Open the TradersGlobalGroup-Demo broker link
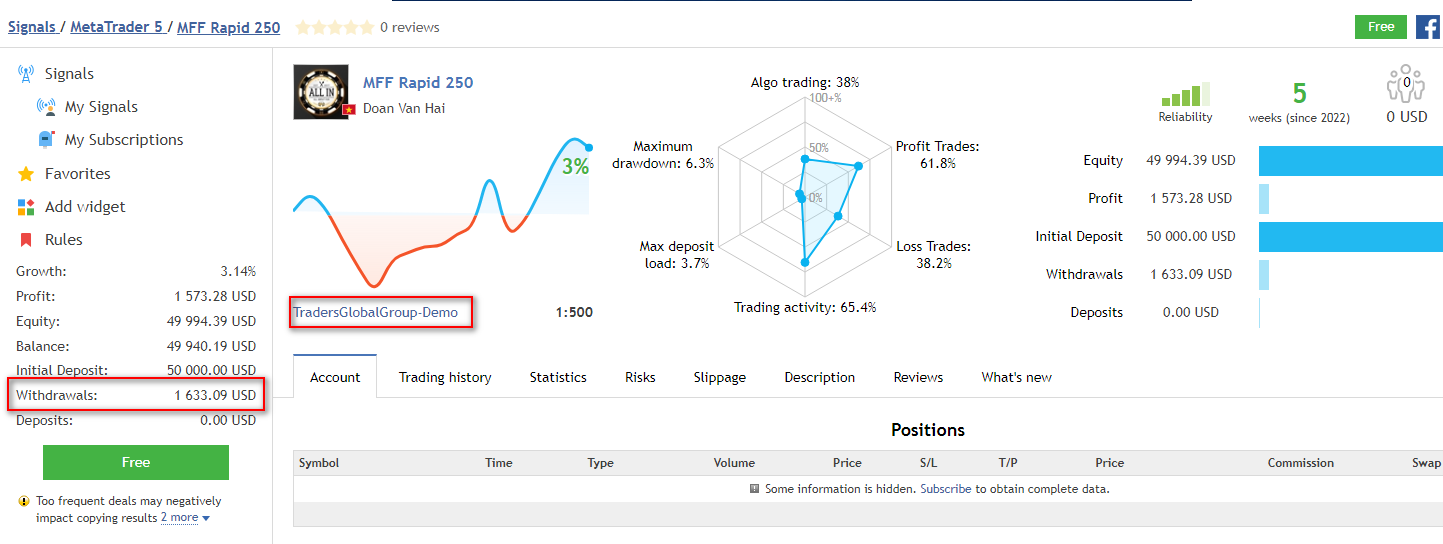 tap(375, 313)
